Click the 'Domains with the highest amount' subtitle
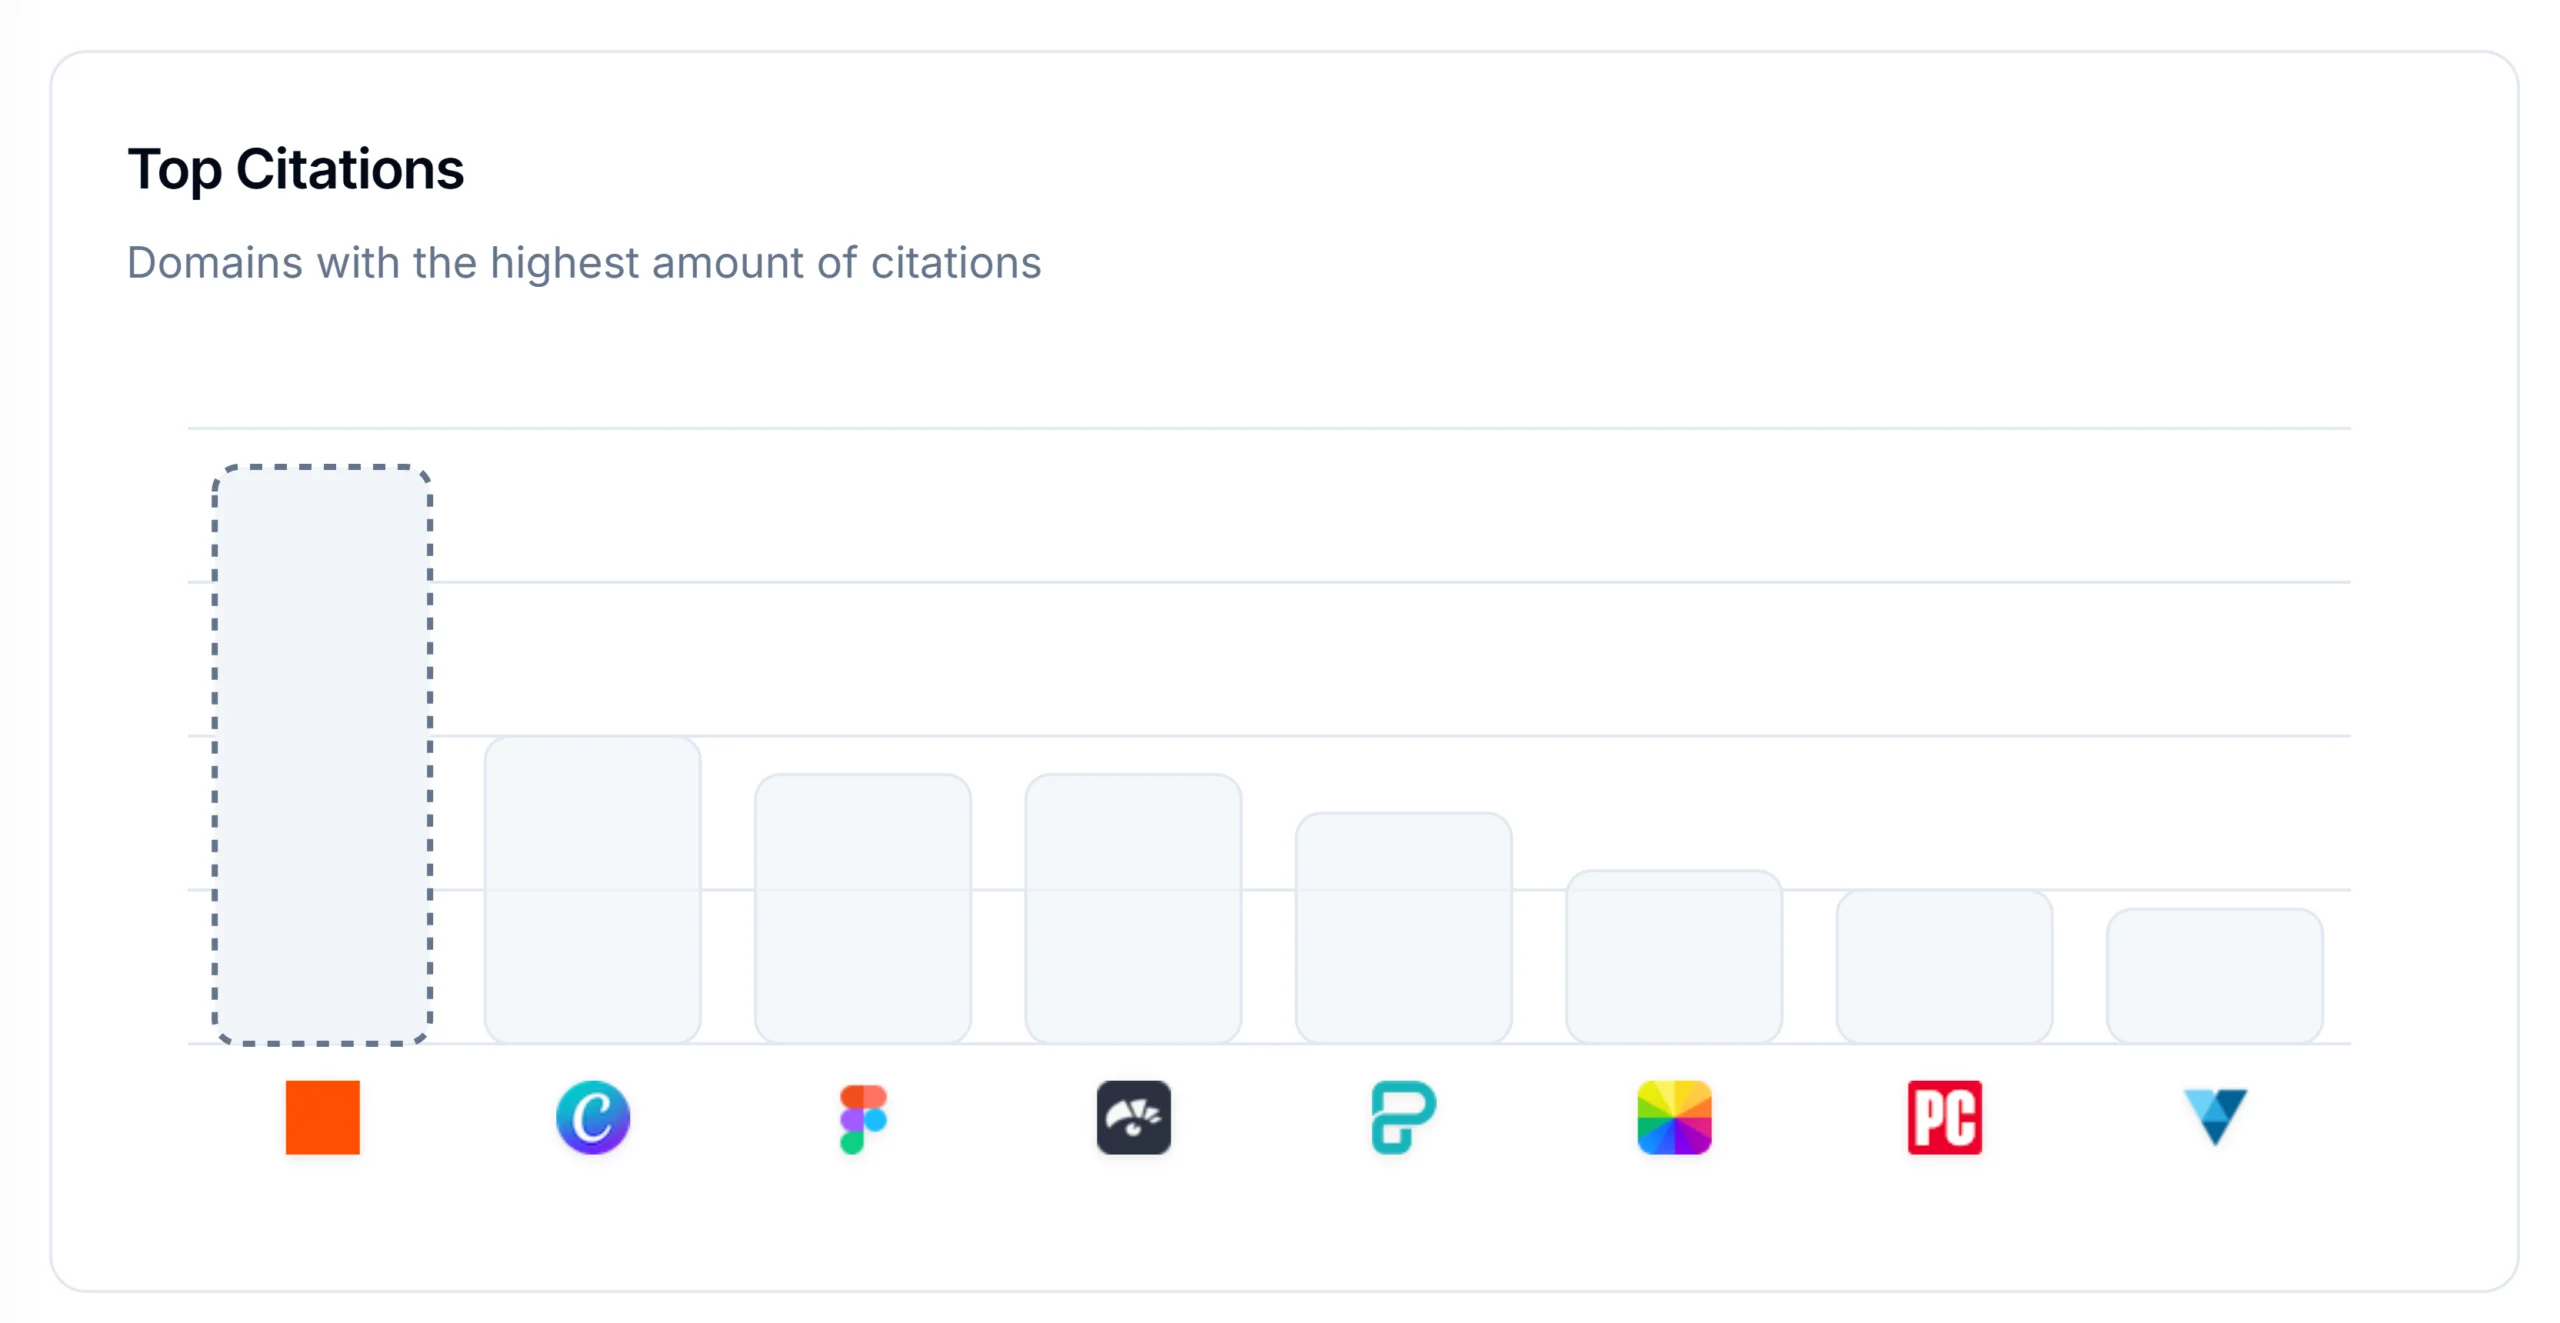Viewport: 2560px width, 1323px height. click(x=584, y=263)
